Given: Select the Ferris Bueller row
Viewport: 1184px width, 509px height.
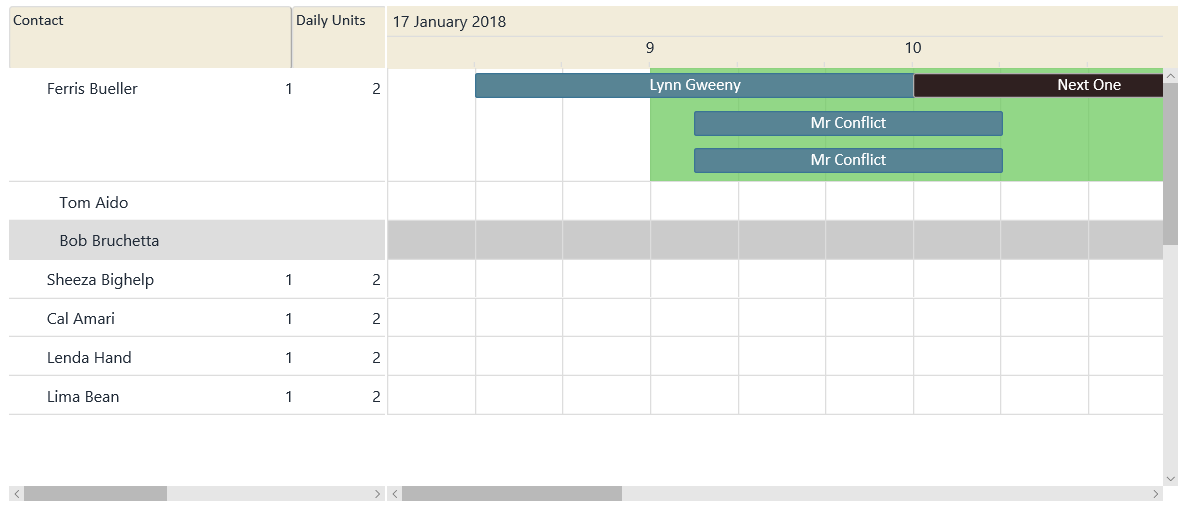Looking at the screenshot, I should pyautogui.click(x=197, y=125).
